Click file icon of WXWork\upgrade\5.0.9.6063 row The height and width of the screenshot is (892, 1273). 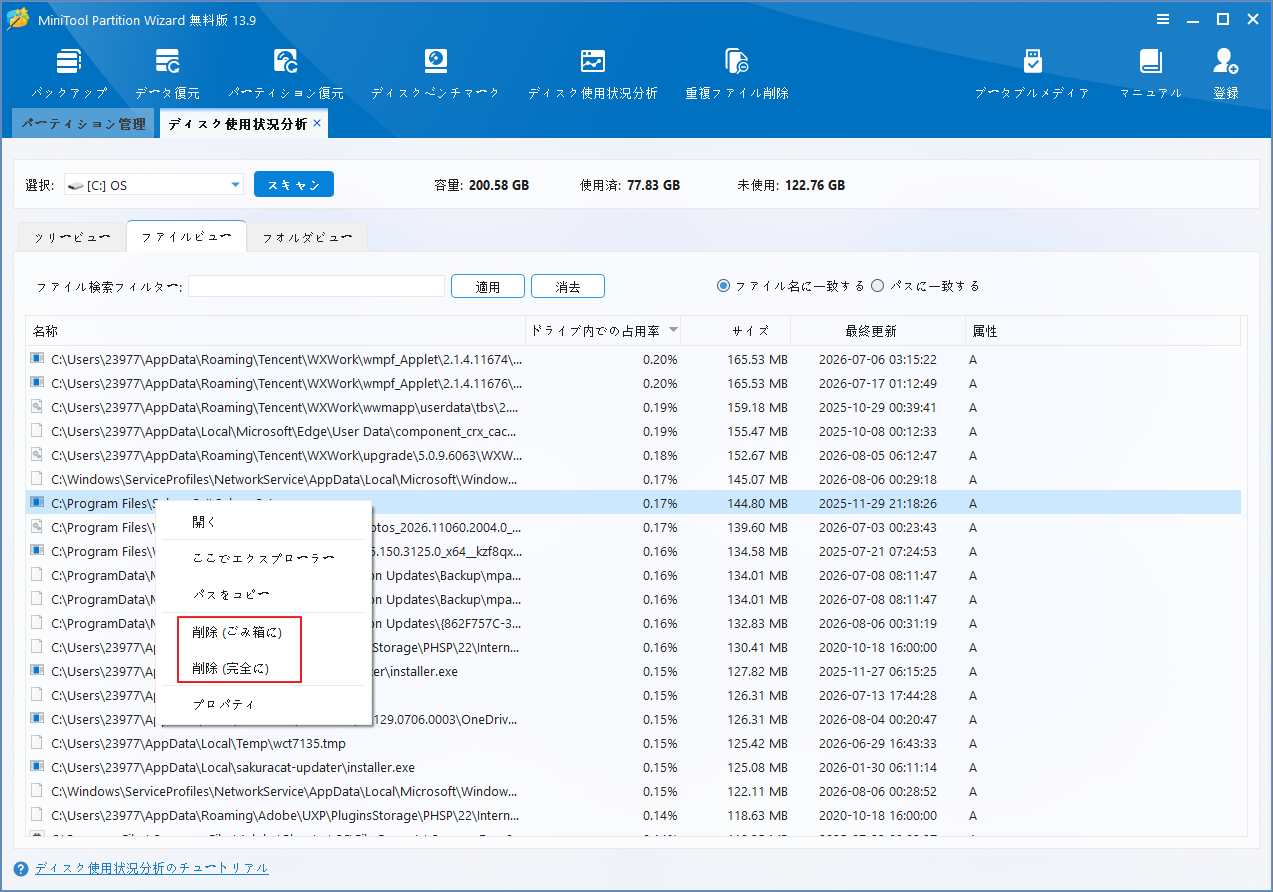pyautogui.click(x=37, y=455)
